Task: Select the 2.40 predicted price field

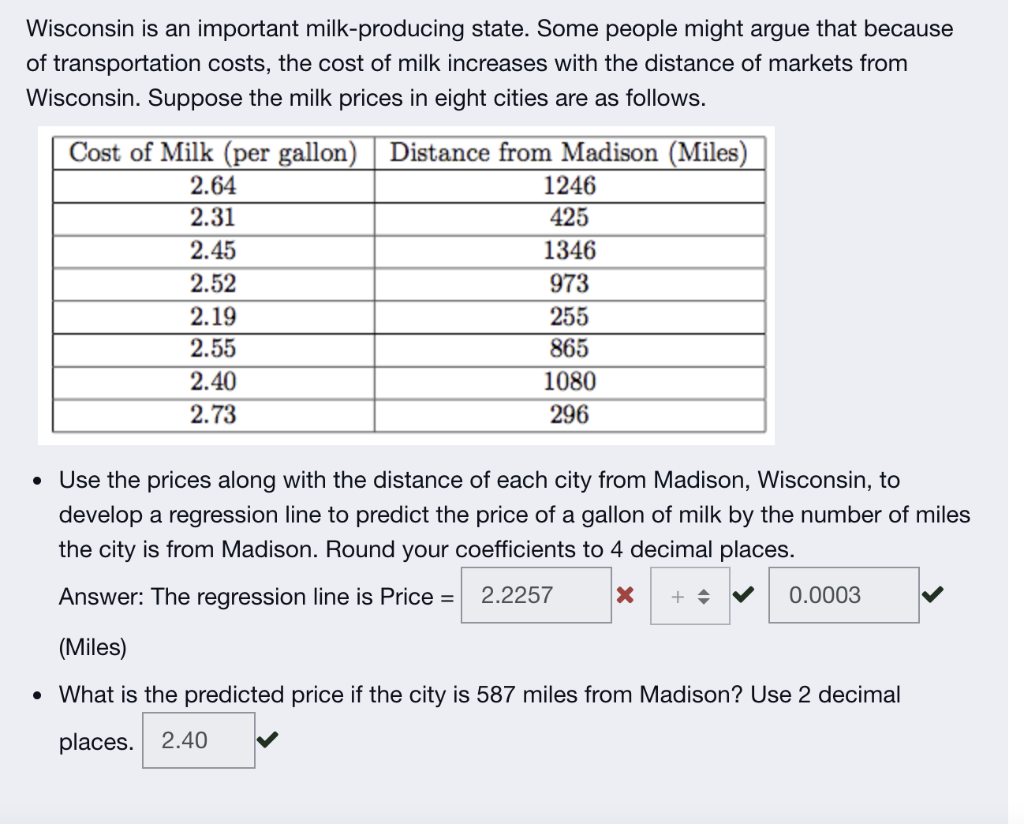Action: coord(197,740)
